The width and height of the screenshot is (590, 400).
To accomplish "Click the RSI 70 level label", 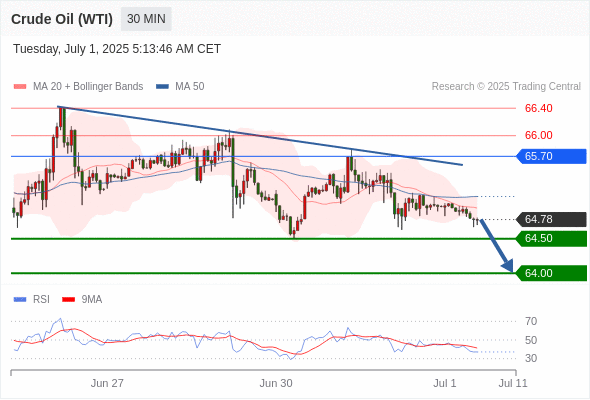I will click(531, 321).
